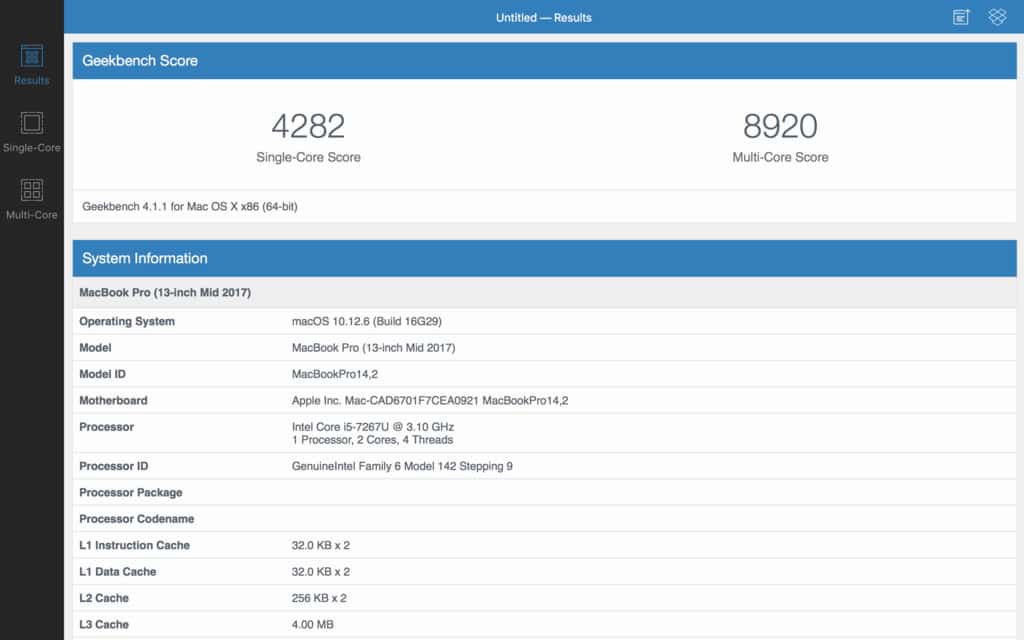Click Model value MacBook Pro (13-inch Mid 2017)
The width and height of the screenshot is (1024, 640).
tap(374, 348)
